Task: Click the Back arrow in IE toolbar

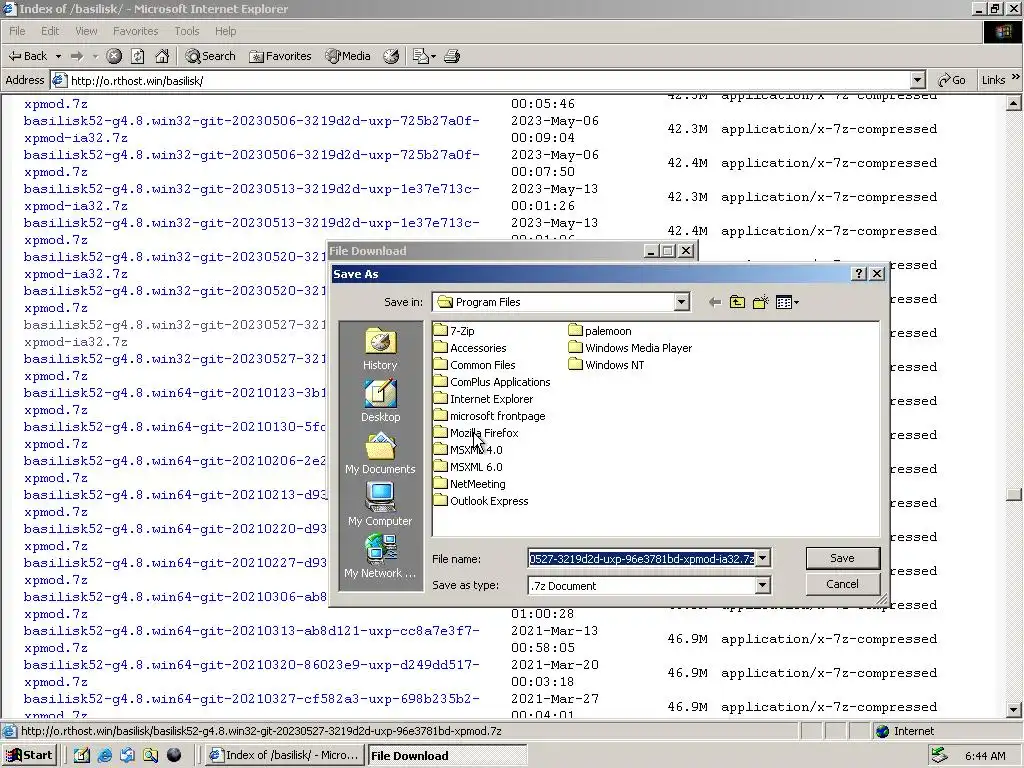Action: [27, 56]
